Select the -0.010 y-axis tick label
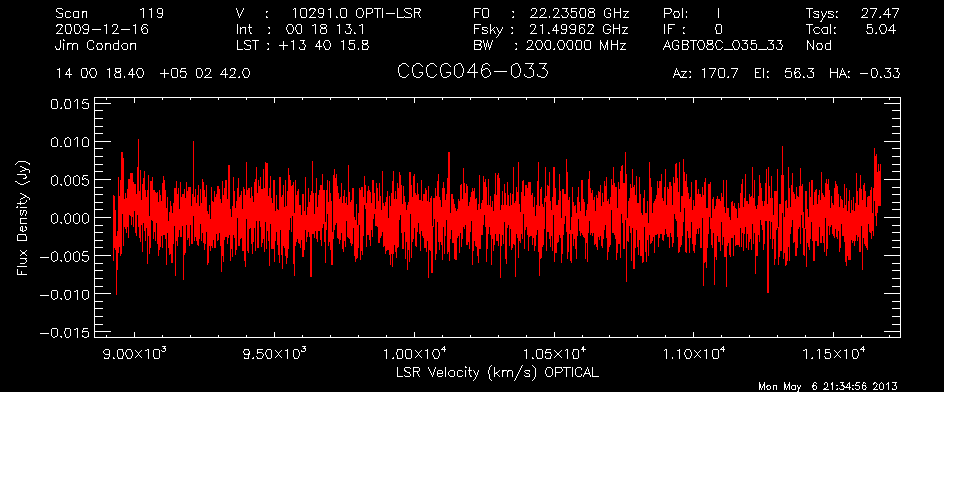The height and width of the screenshot is (490, 962). (65, 294)
